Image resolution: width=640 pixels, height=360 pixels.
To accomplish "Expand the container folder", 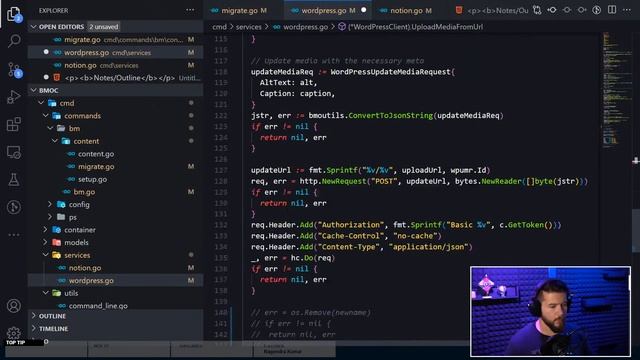I will click(45, 230).
